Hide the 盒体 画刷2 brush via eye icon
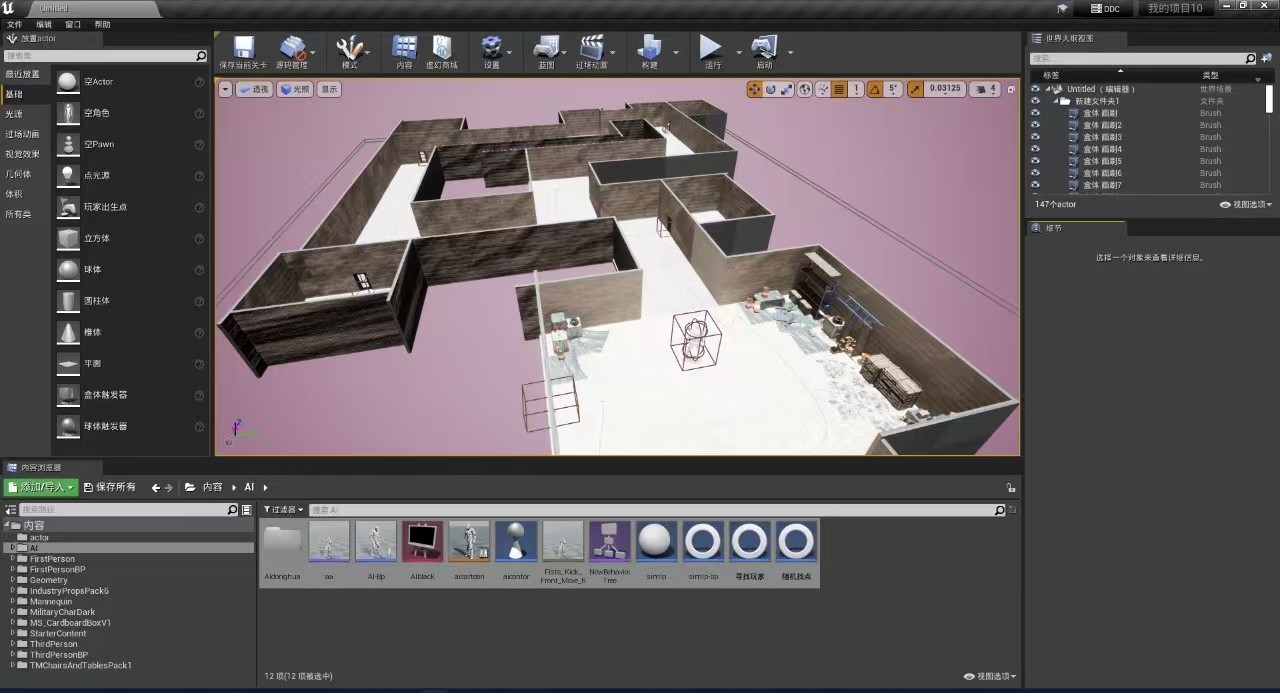 click(x=1035, y=125)
